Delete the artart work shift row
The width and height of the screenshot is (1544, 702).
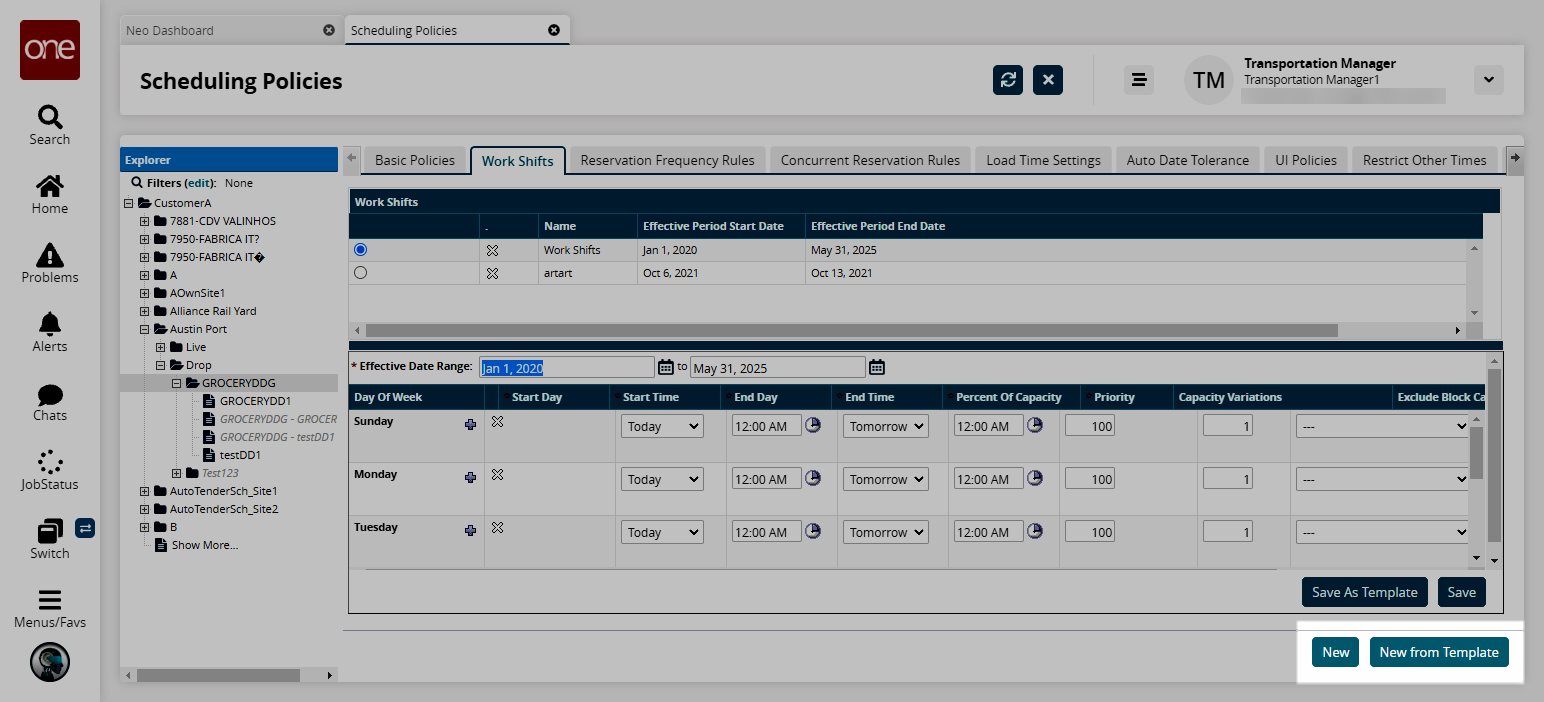pos(492,273)
